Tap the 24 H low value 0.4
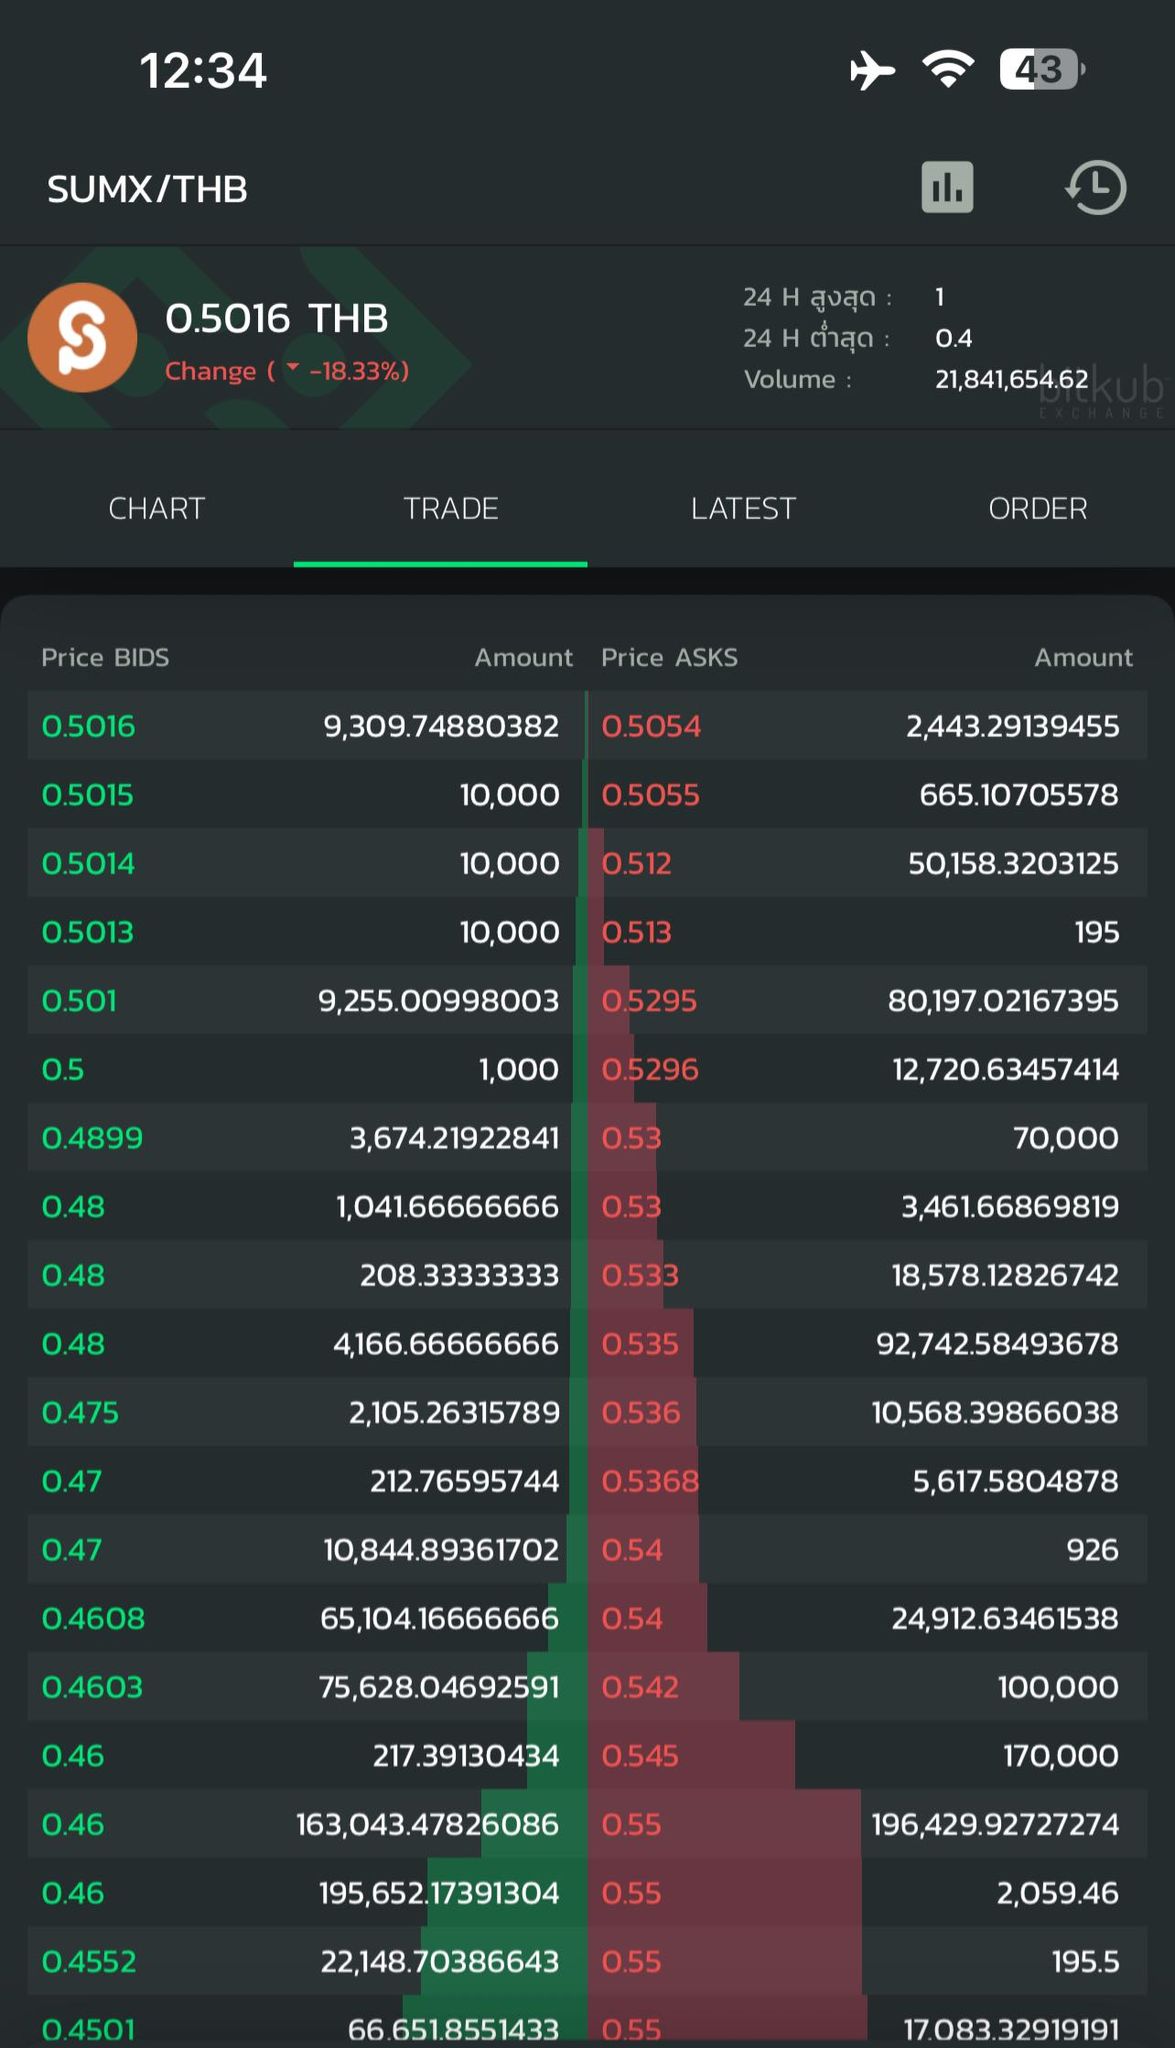Image resolution: width=1175 pixels, height=2048 pixels. 954,338
